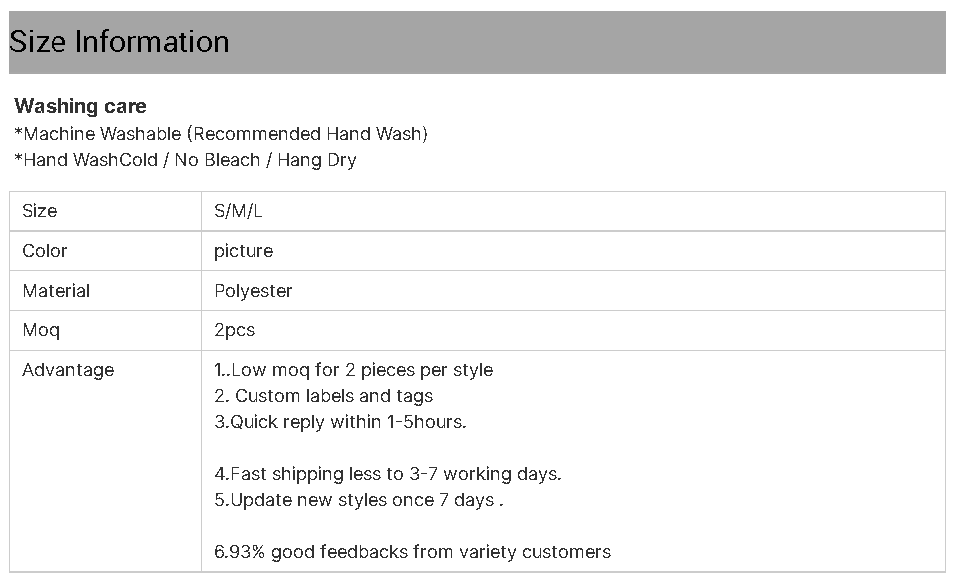
Task: Select the Material row label
Action: (56, 290)
